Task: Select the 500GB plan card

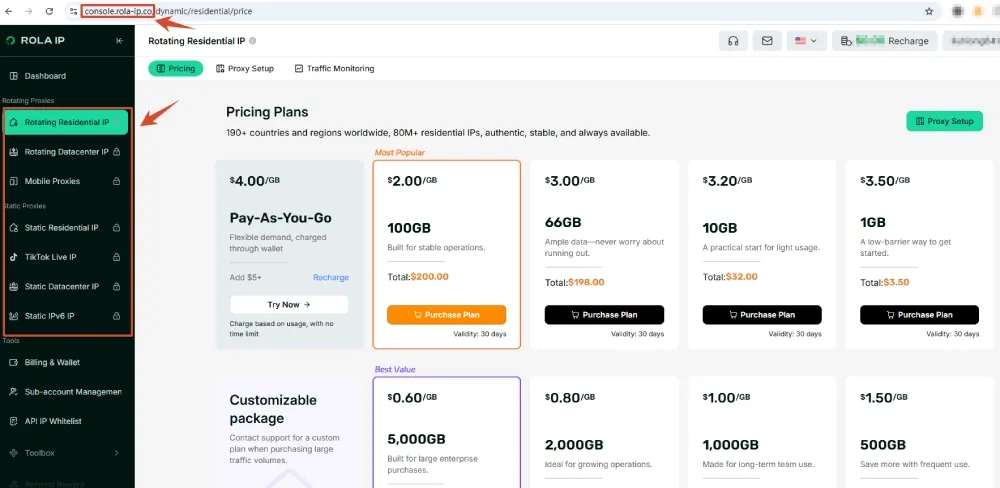Action: (919, 432)
